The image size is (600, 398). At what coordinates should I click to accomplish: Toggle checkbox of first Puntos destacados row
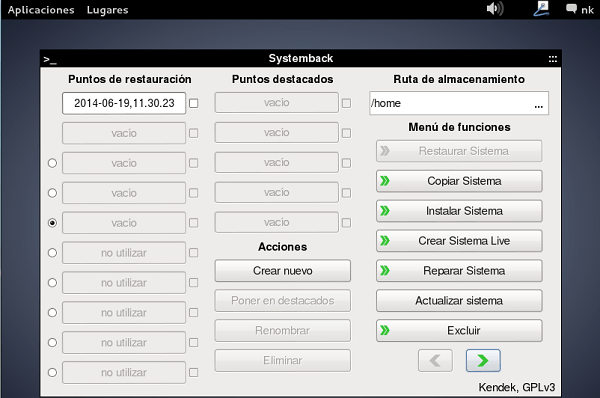[346, 103]
